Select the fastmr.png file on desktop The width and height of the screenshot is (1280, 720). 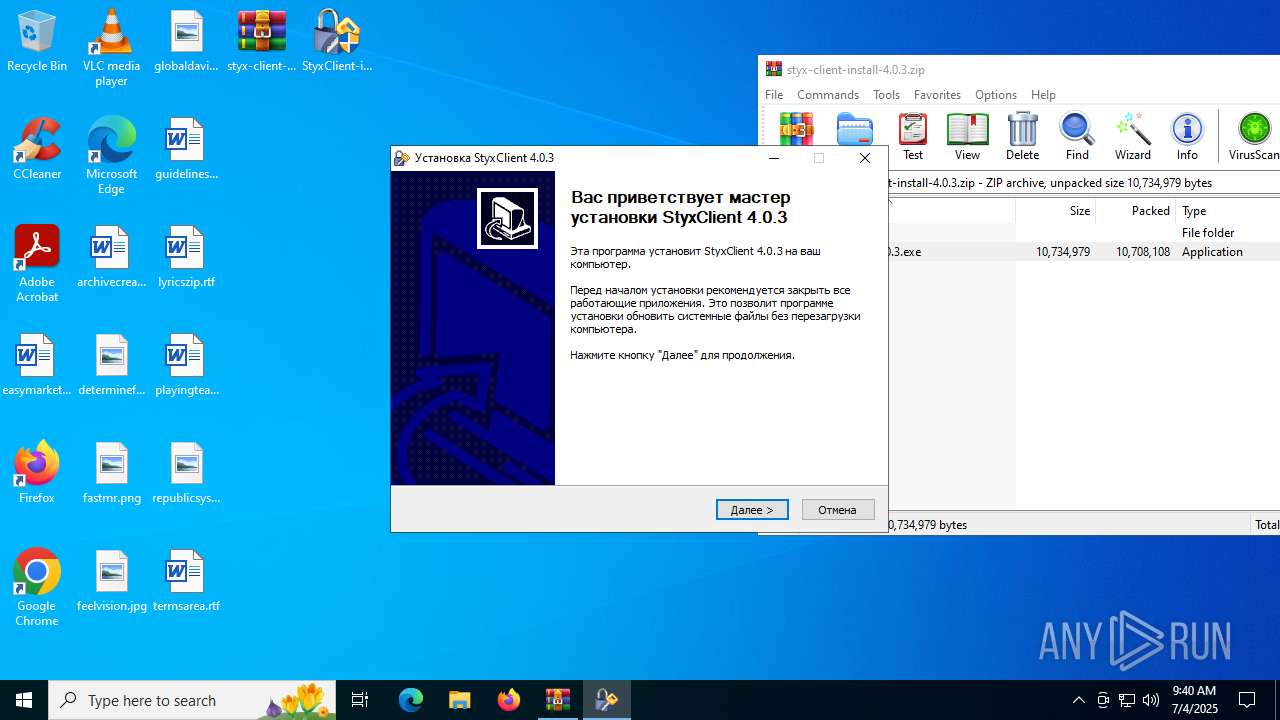(111, 474)
